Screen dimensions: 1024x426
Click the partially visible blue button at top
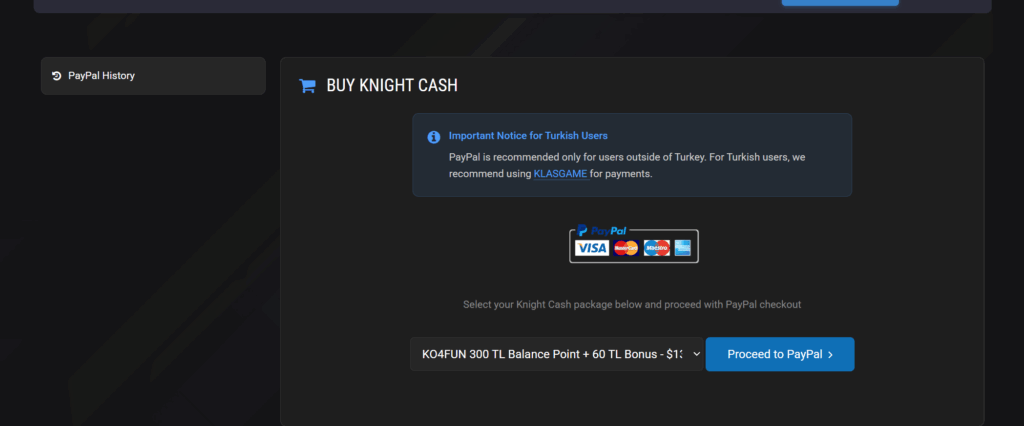click(x=839, y=3)
